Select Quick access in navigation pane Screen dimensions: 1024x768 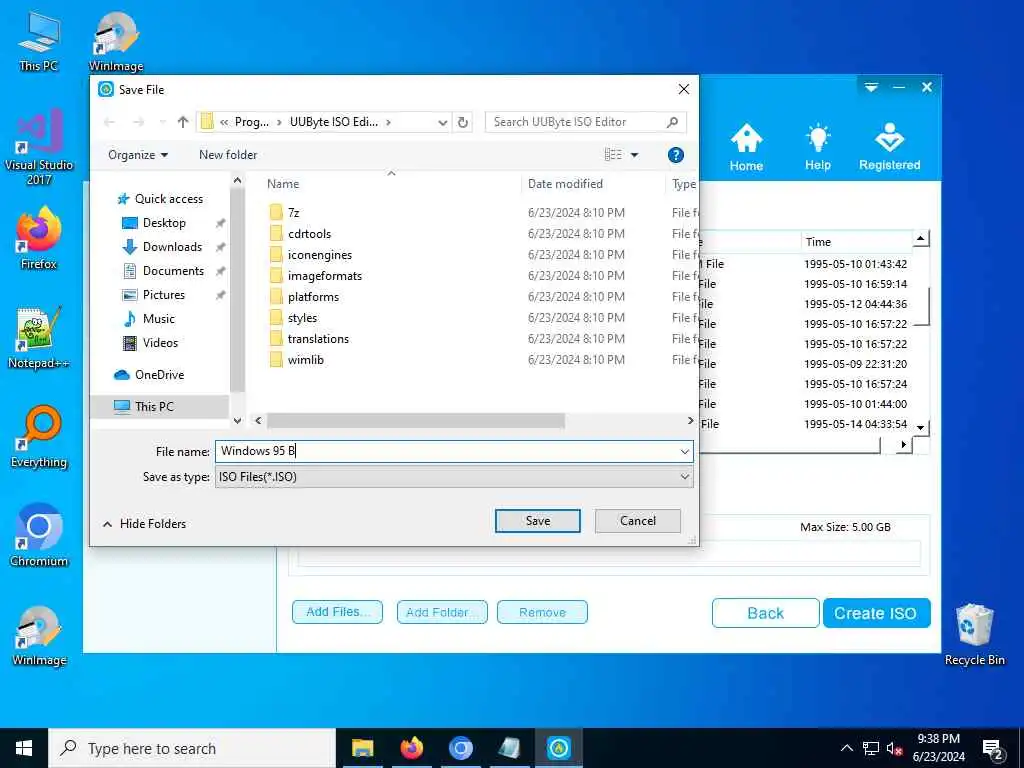click(x=161, y=199)
